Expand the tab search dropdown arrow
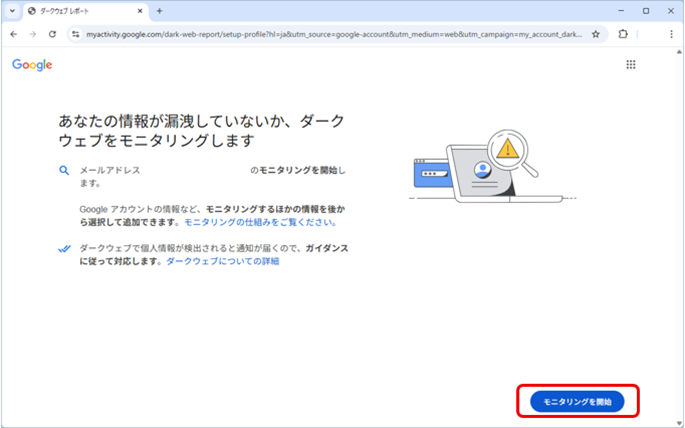This screenshot has height=428, width=685. [11, 10]
